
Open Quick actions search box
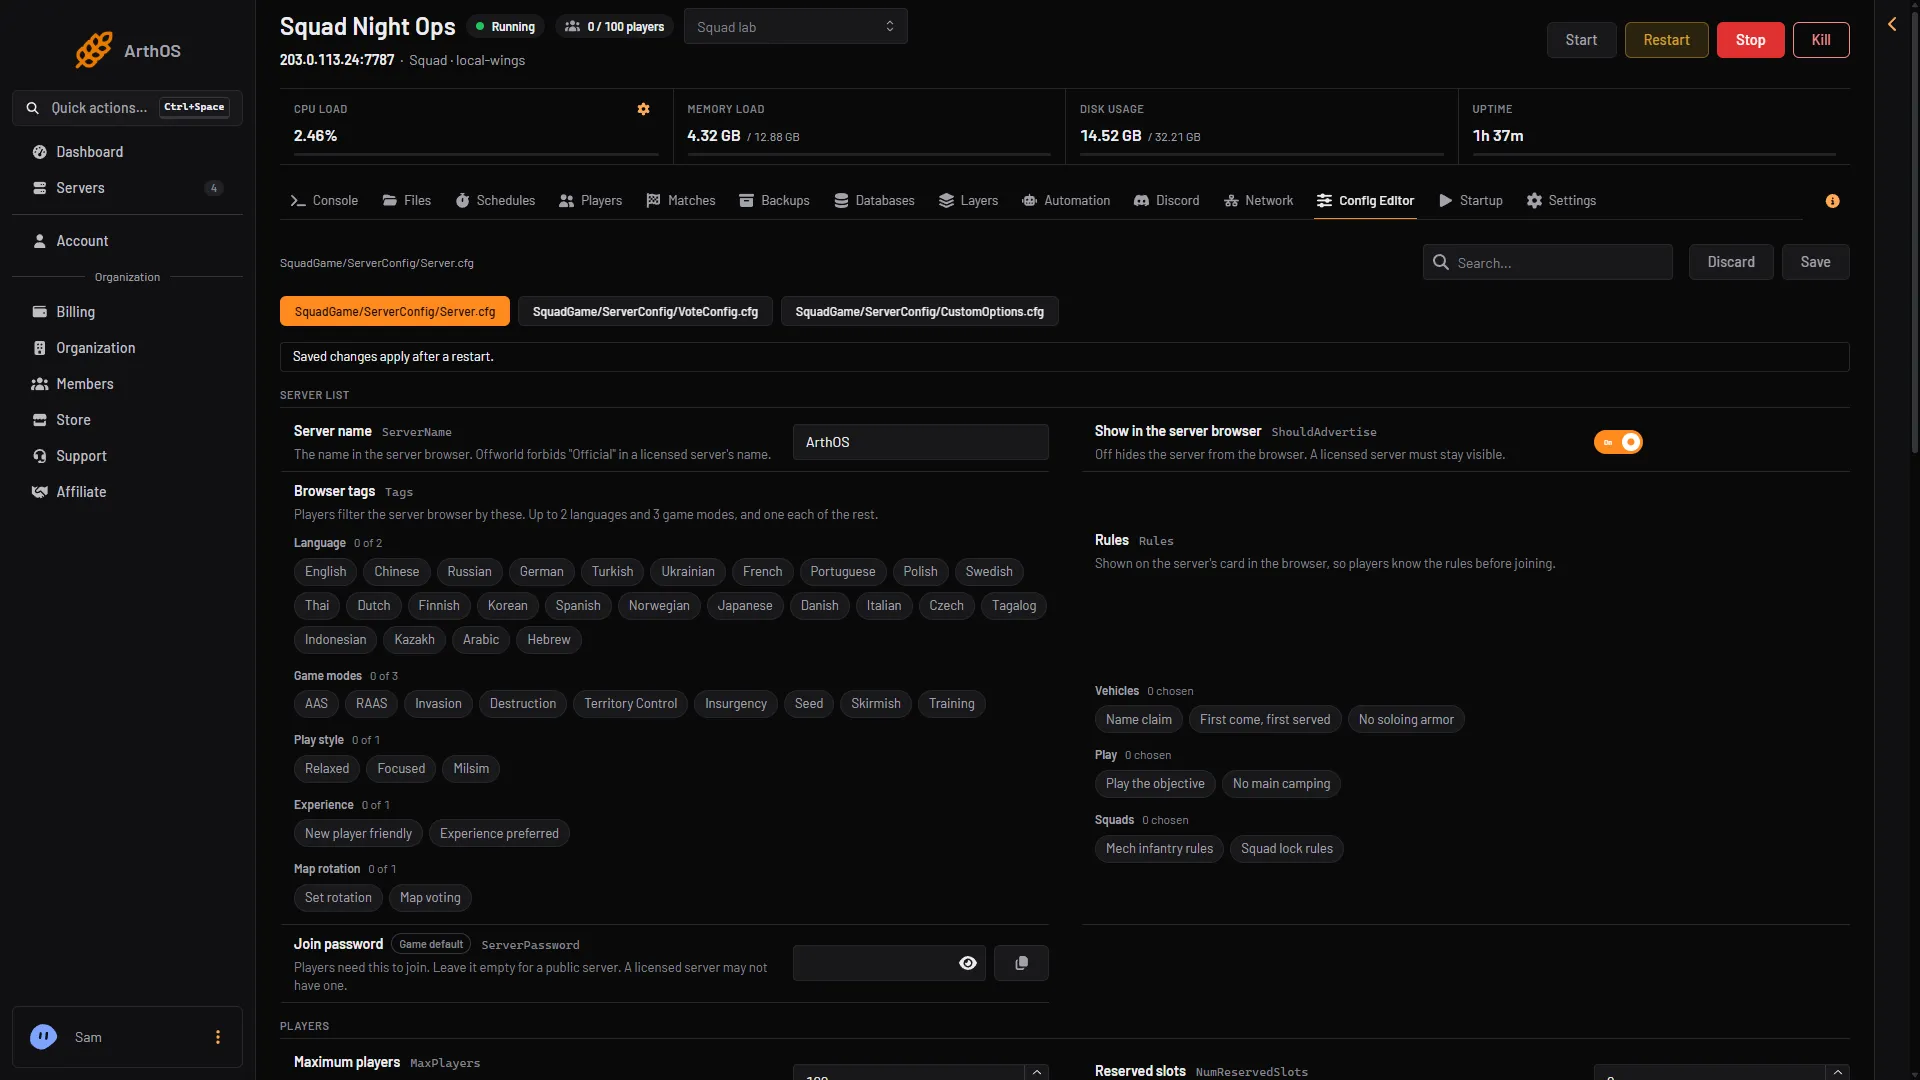point(127,108)
